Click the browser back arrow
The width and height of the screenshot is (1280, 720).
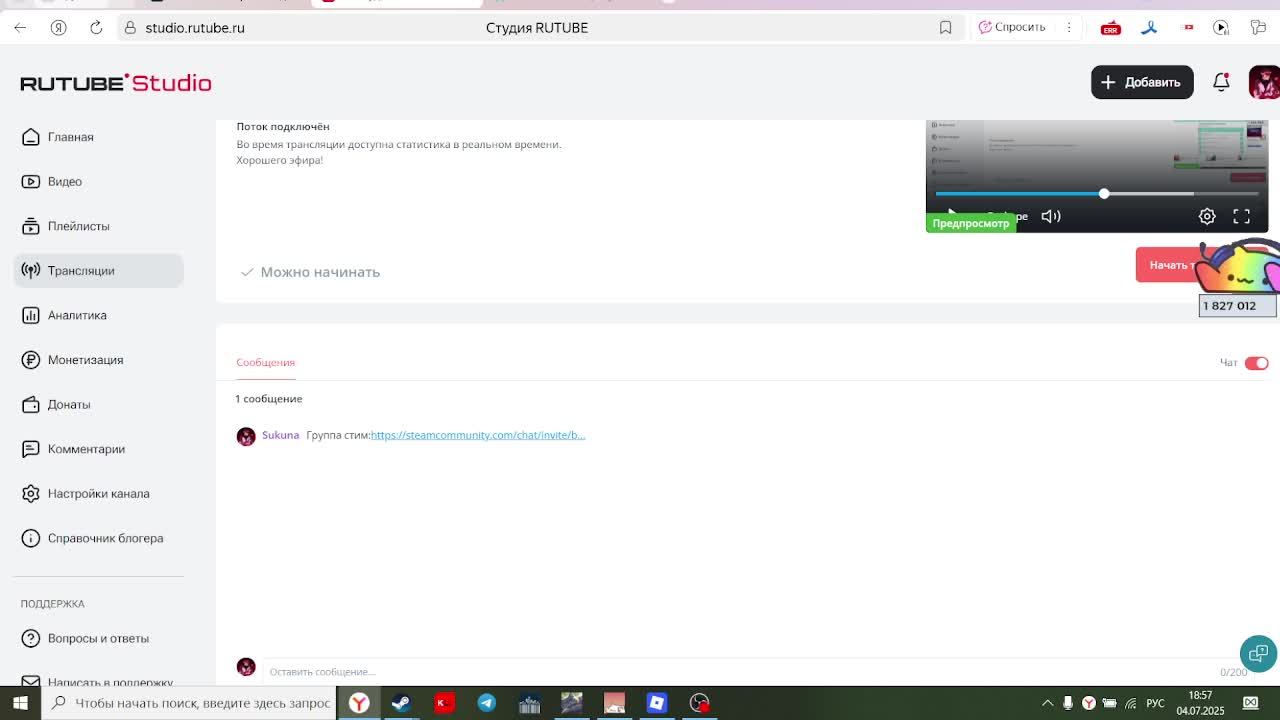20,27
